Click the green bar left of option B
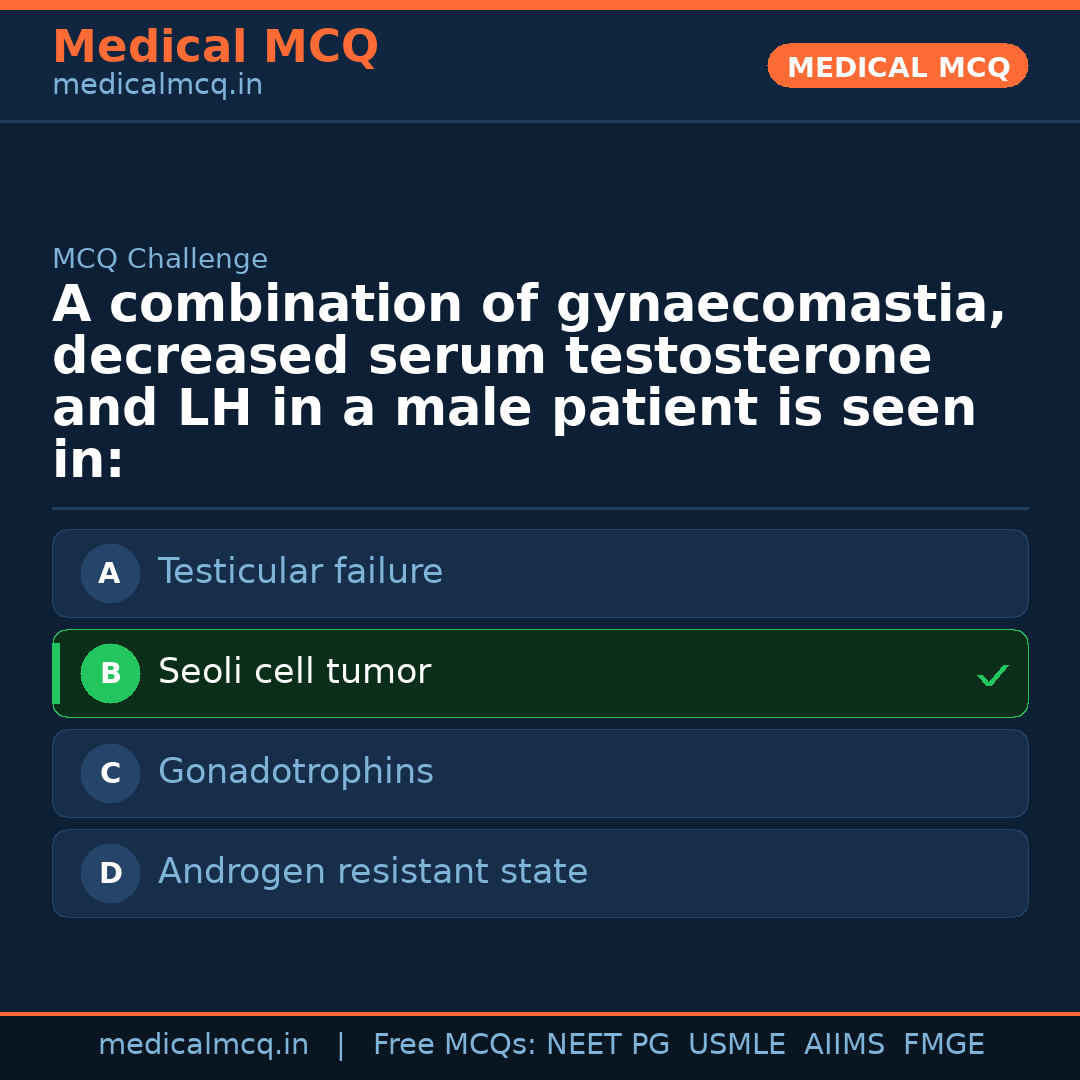This screenshot has width=1080, height=1080. click(x=56, y=674)
